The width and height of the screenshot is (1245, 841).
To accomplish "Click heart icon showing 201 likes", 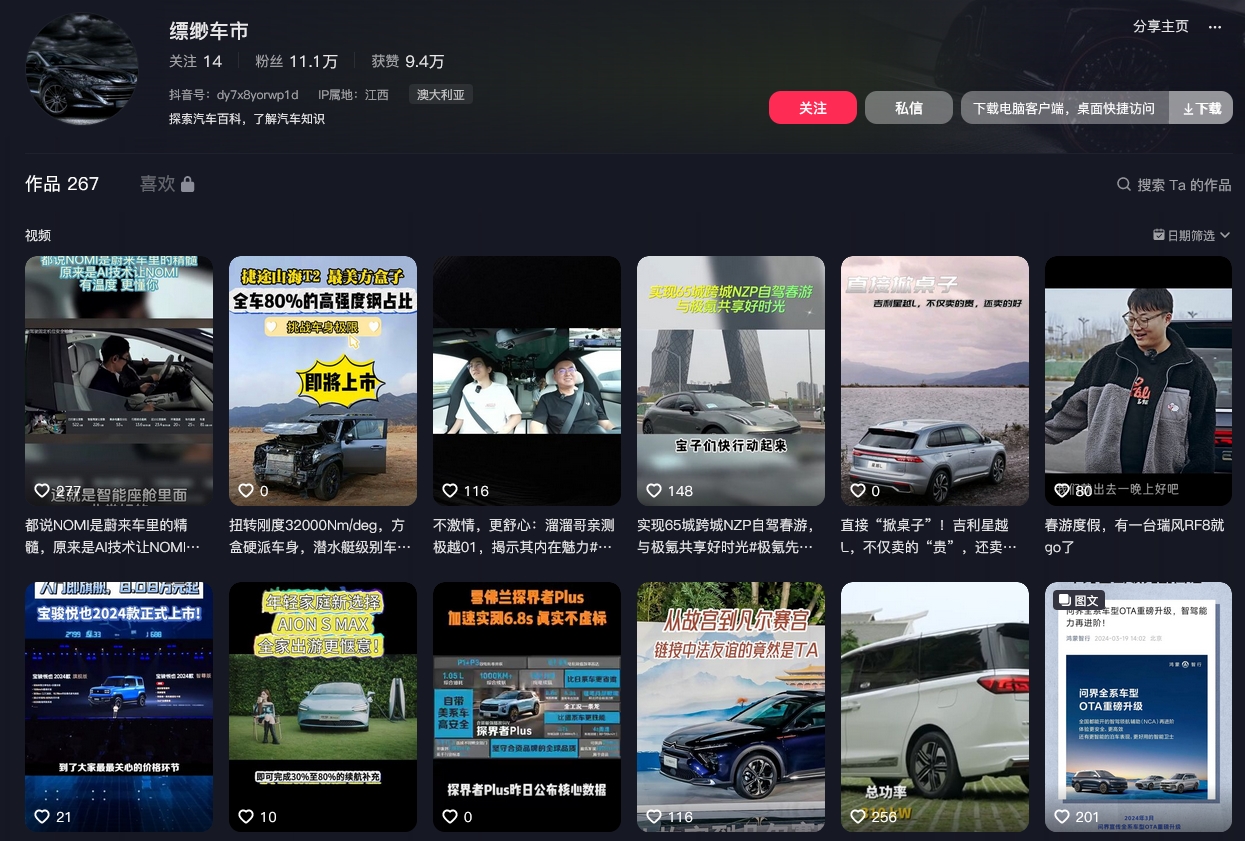I will [1062, 816].
